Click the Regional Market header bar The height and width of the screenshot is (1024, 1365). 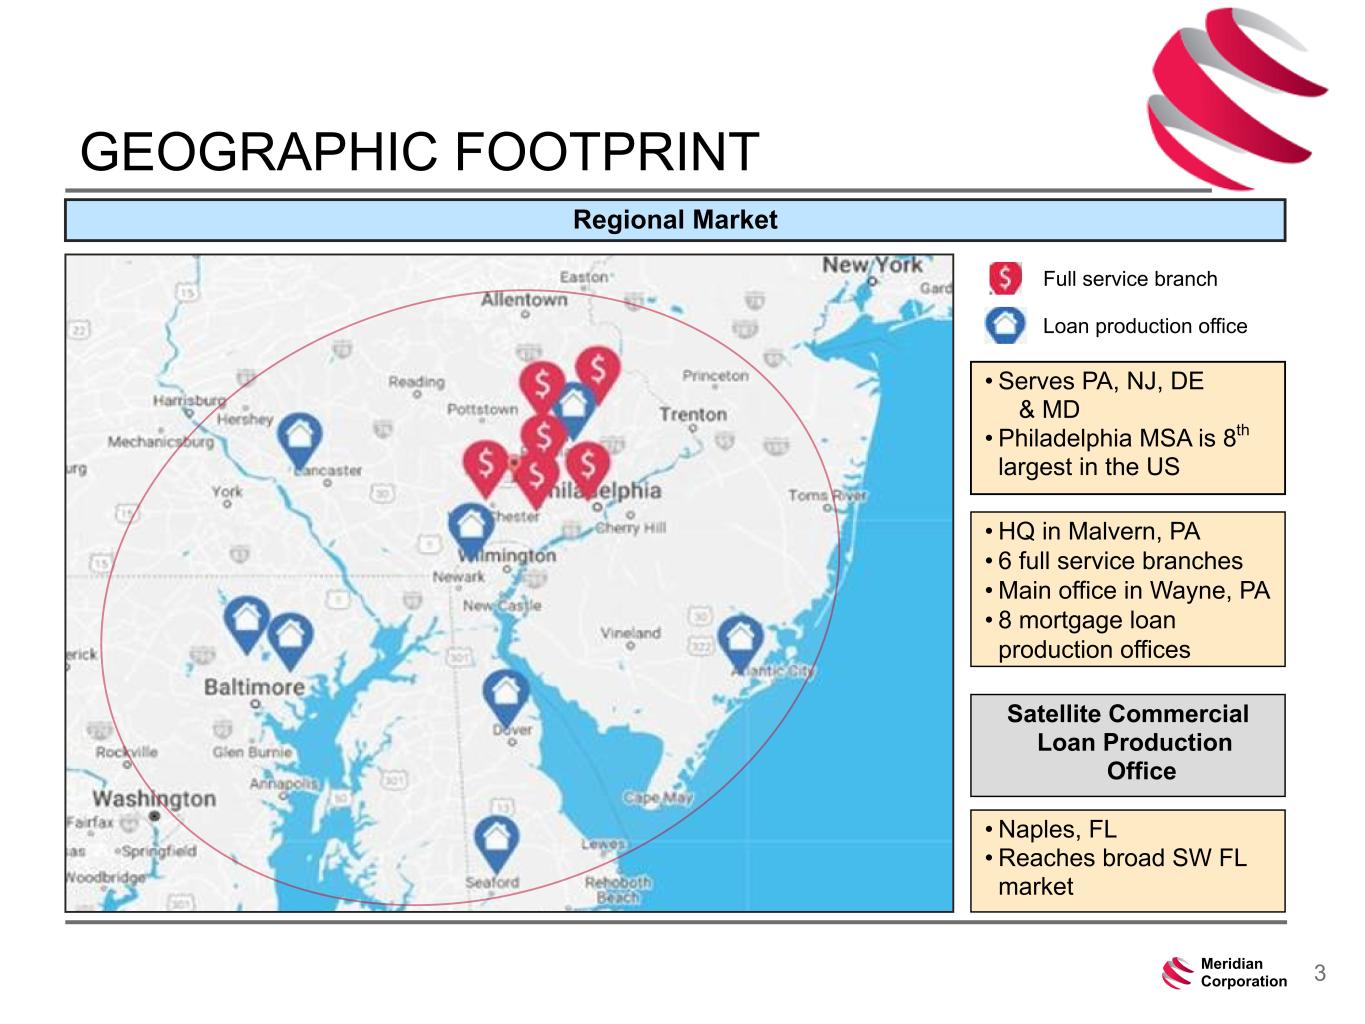pos(675,220)
